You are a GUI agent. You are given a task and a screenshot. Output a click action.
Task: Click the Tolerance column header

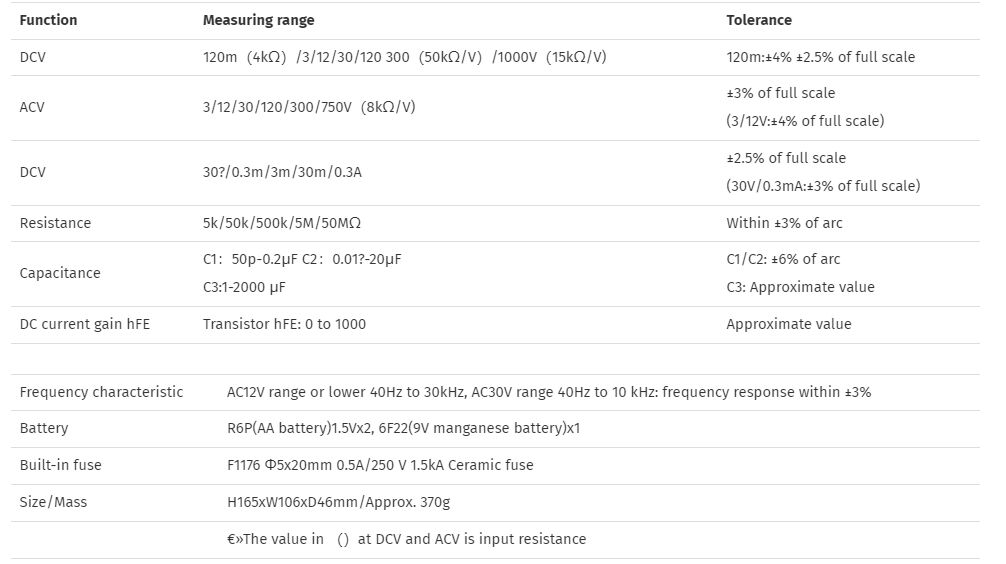(759, 20)
